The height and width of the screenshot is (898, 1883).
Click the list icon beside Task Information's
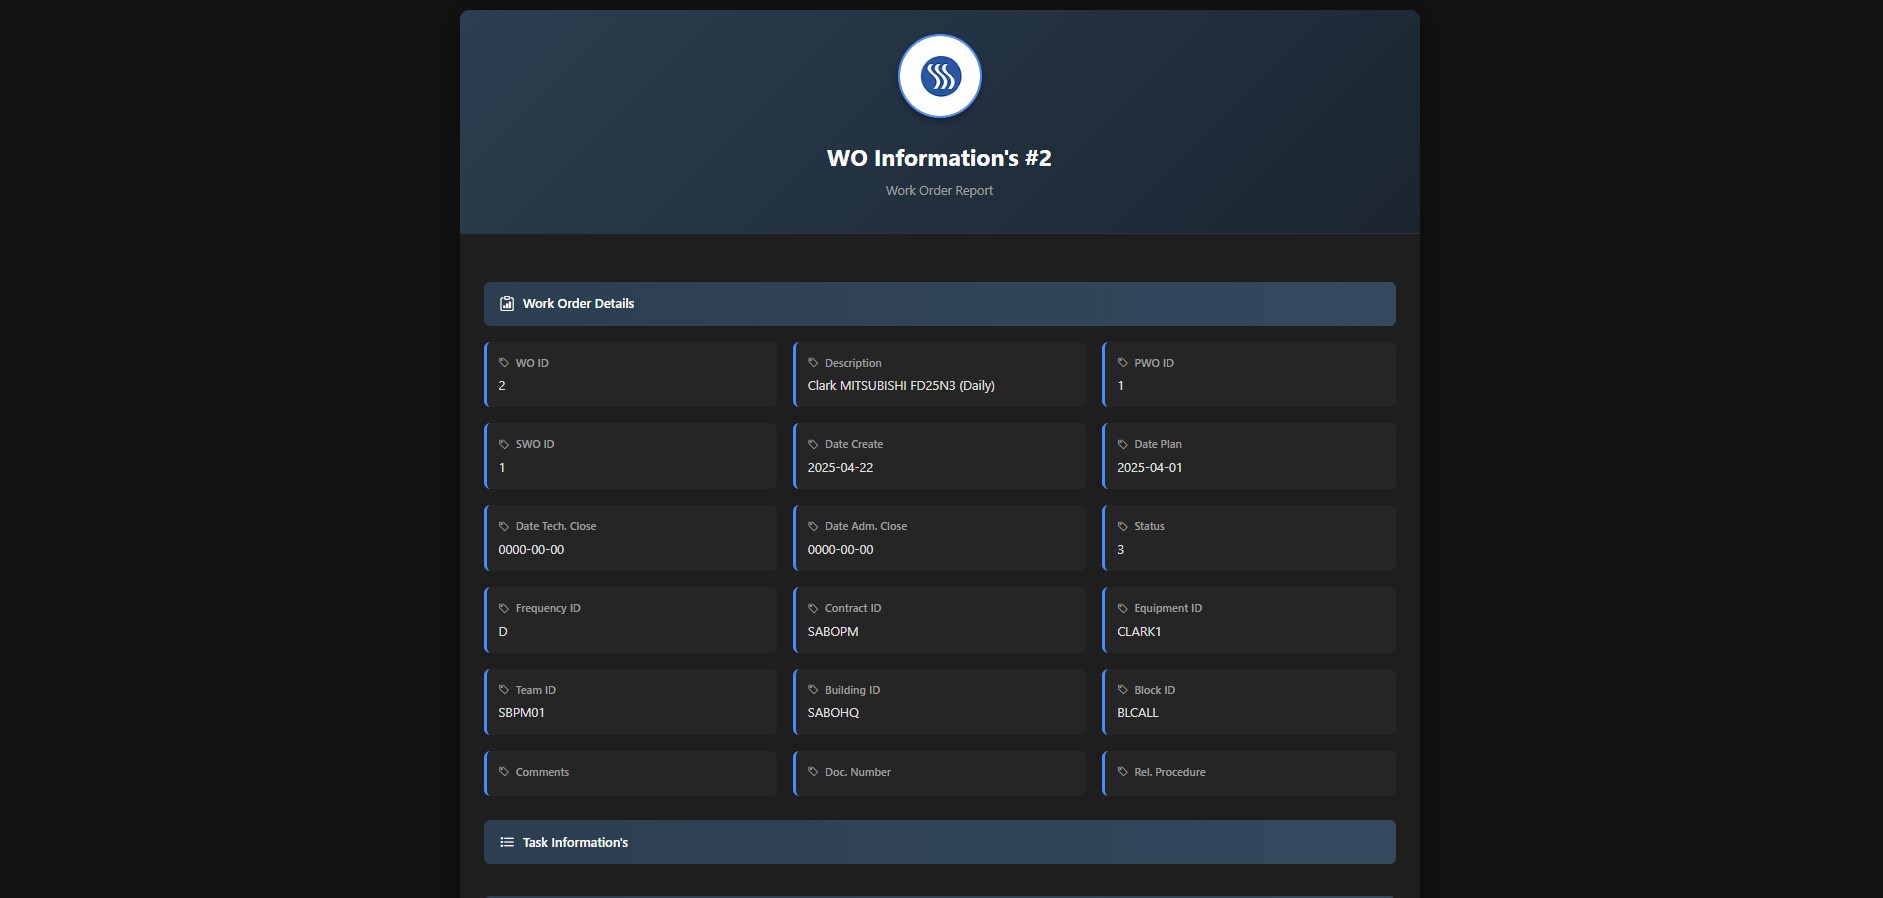pyautogui.click(x=507, y=842)
